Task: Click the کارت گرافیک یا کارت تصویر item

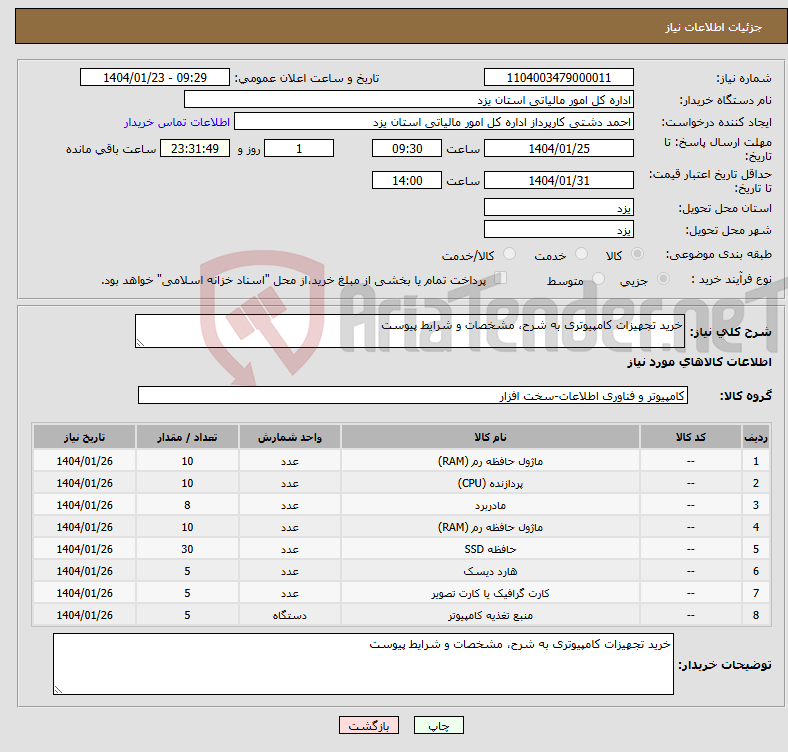Action: click(x=490, y=593)
